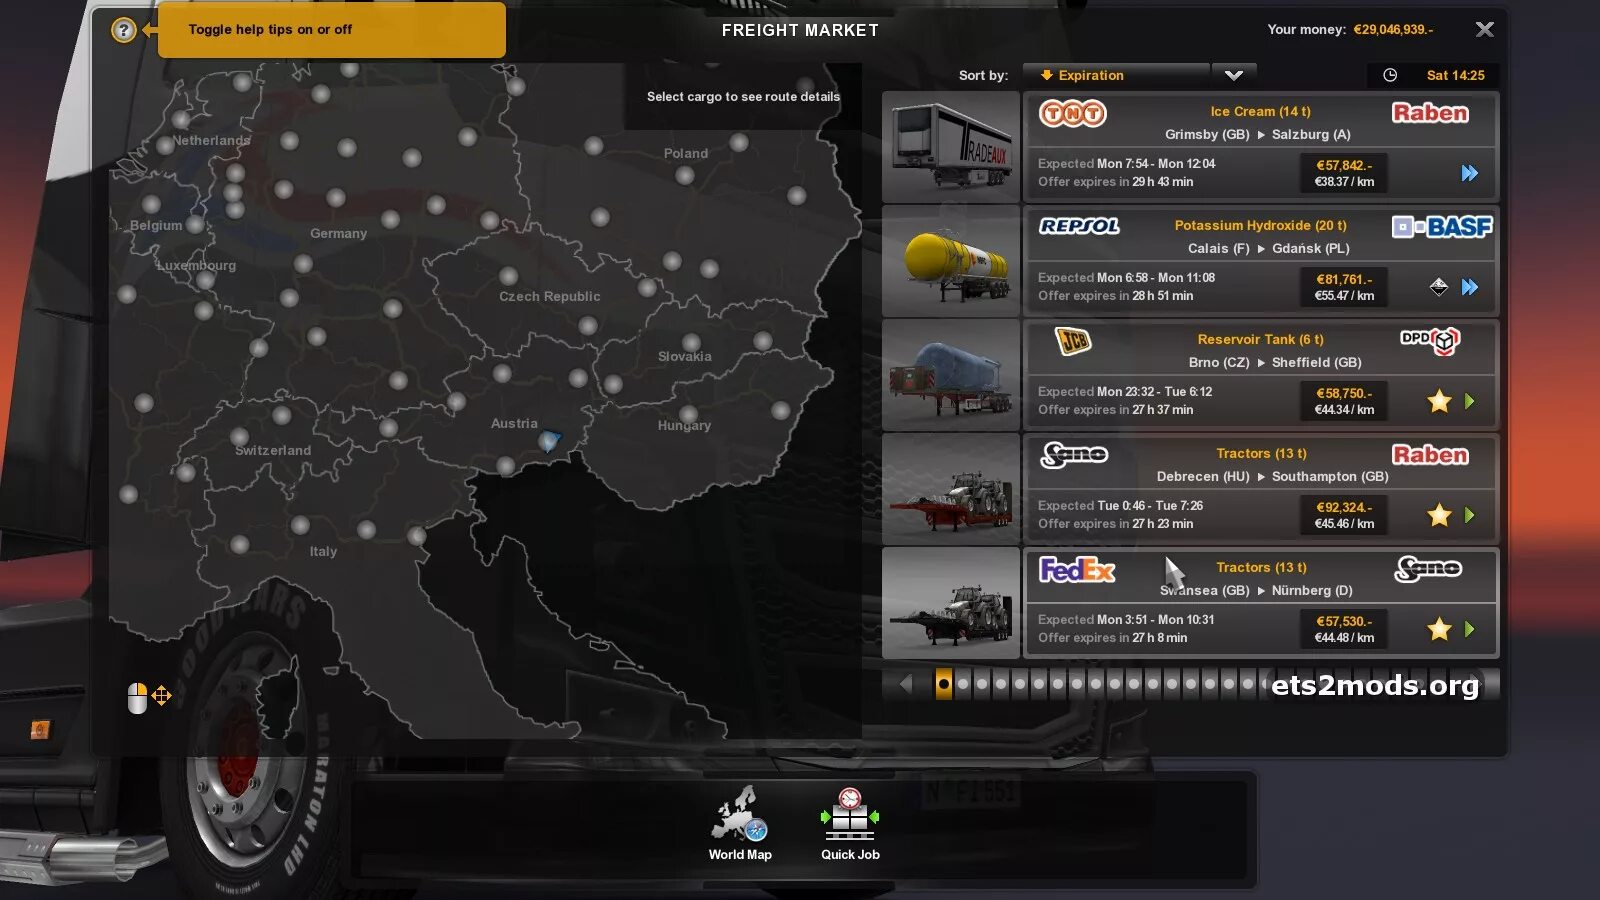Screen dimensions: 1600x900
Task: Click the double-arrow icon on the Ice Cream job
Action: pos(1469,173)
